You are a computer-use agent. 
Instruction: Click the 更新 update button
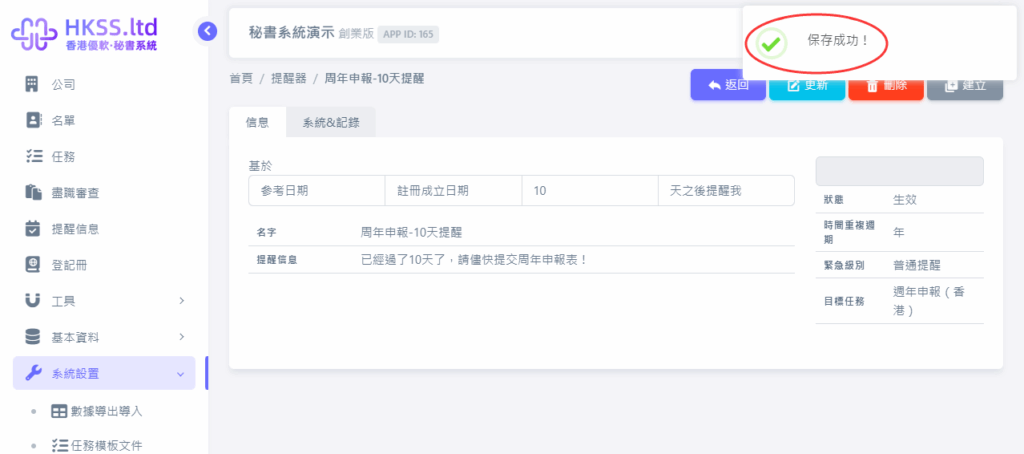(x=807, y=85)
